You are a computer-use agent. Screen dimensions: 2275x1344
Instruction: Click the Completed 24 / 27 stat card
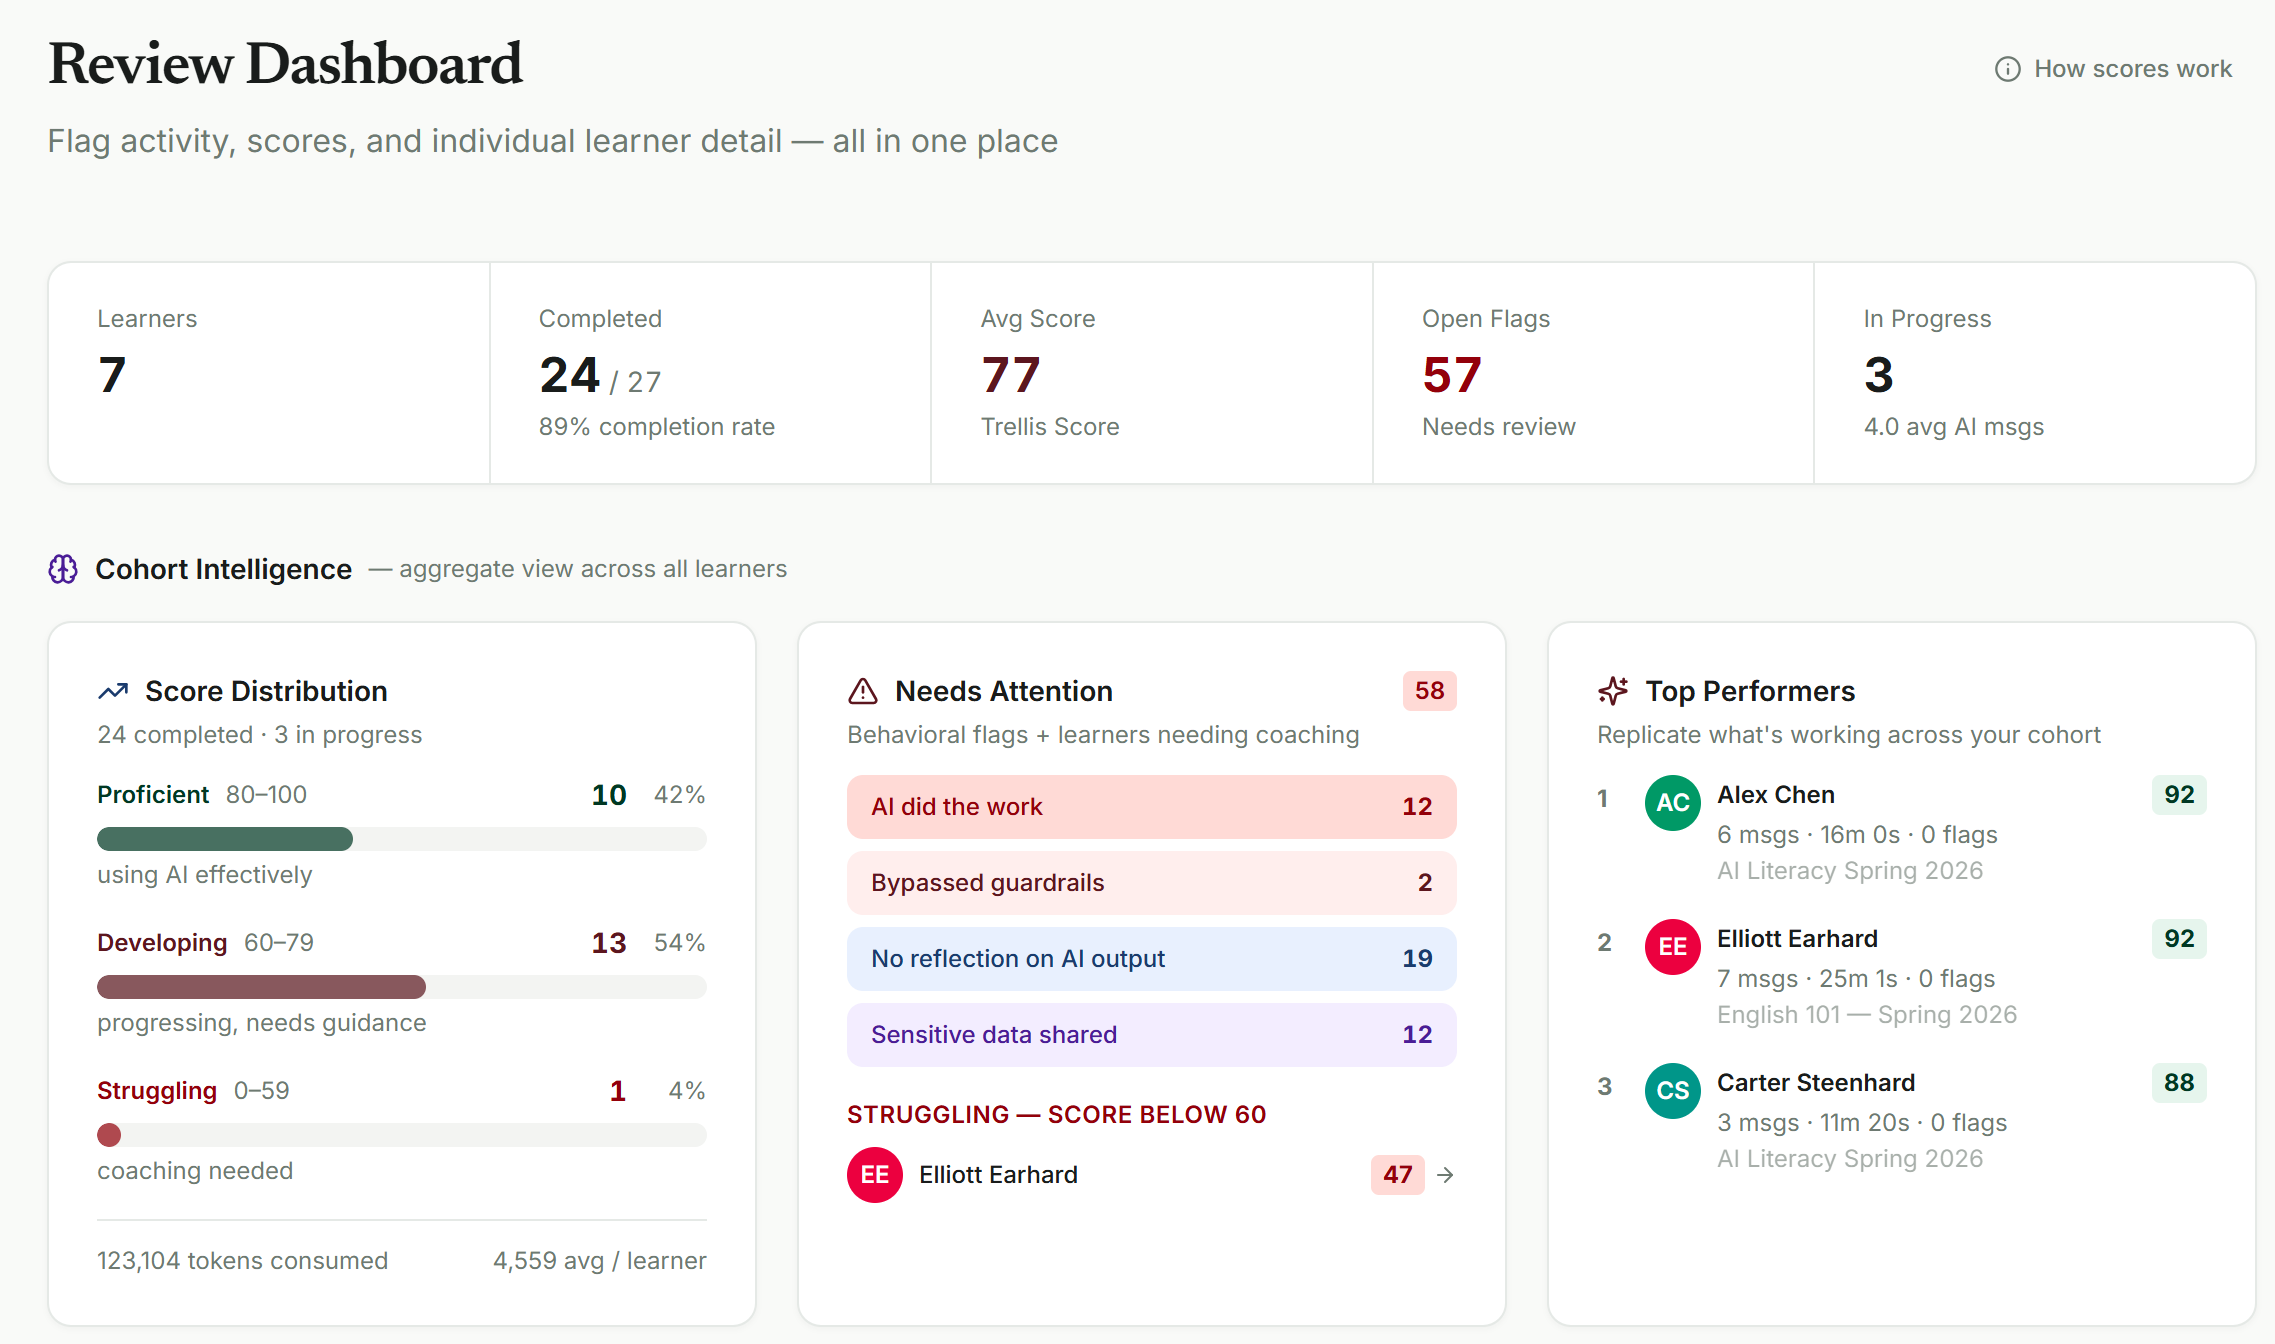(710, 373)
